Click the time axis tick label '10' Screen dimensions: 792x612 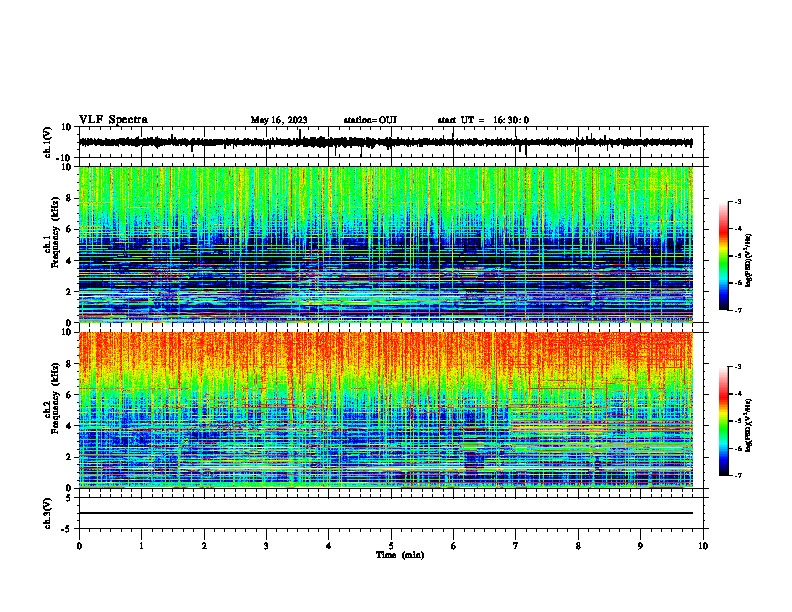pos(703,546)
